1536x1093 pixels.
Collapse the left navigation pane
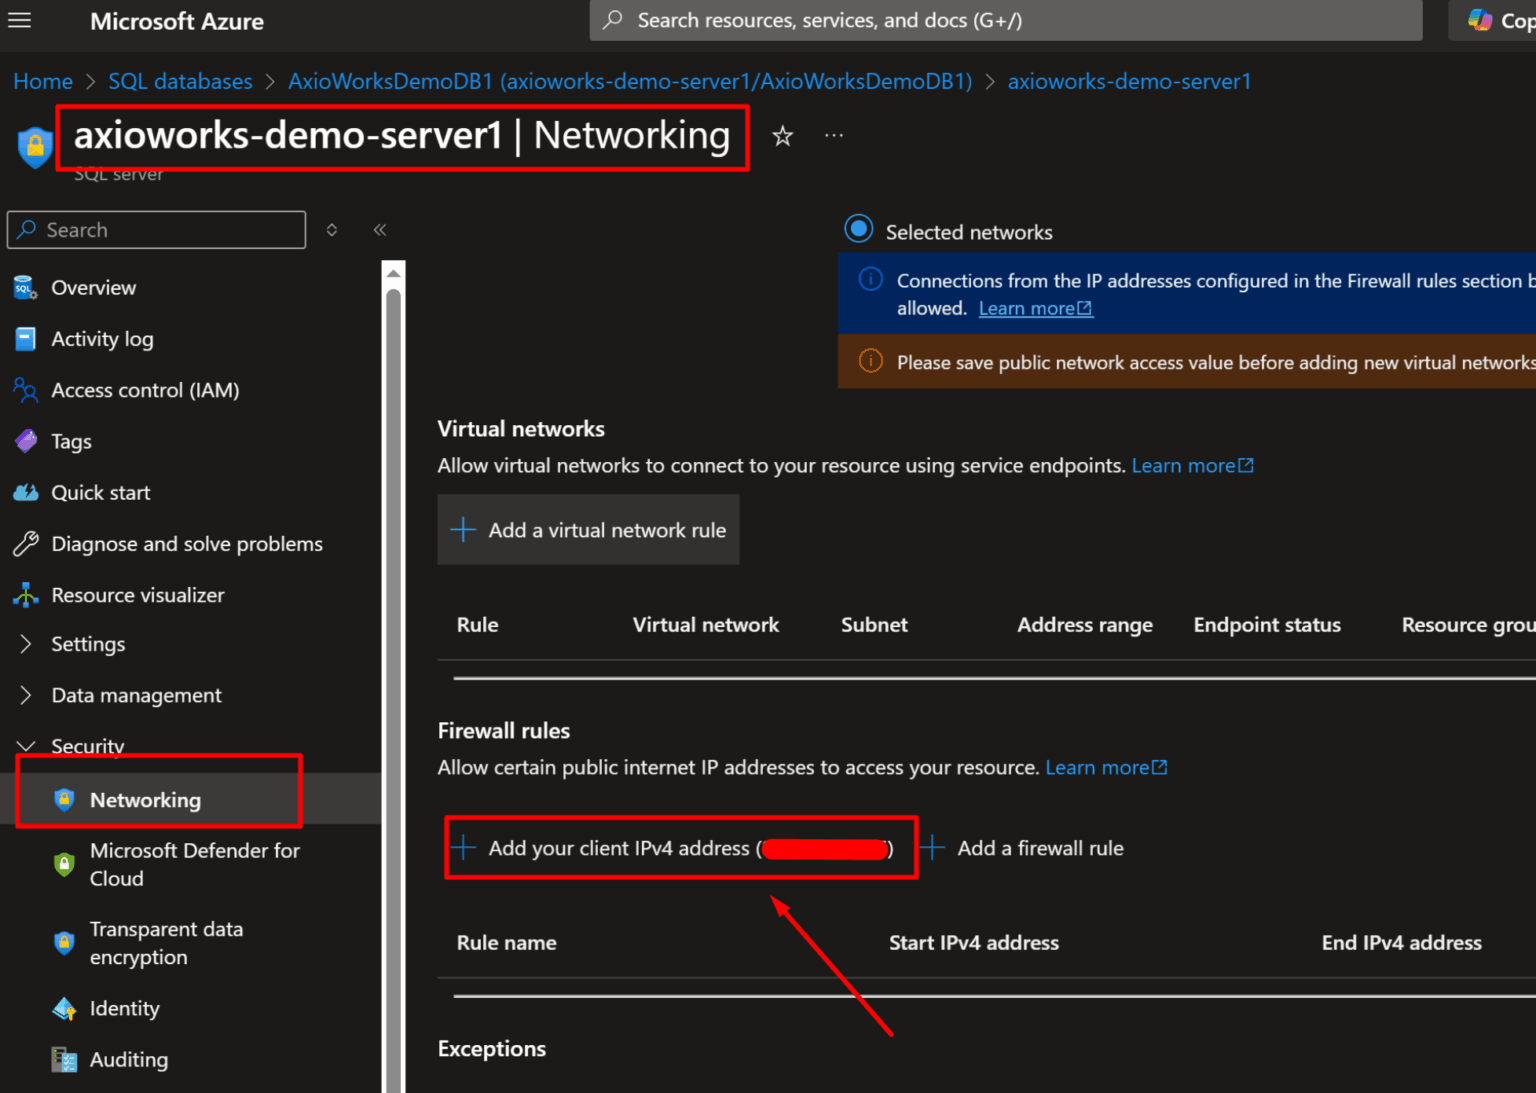(380, 229)
